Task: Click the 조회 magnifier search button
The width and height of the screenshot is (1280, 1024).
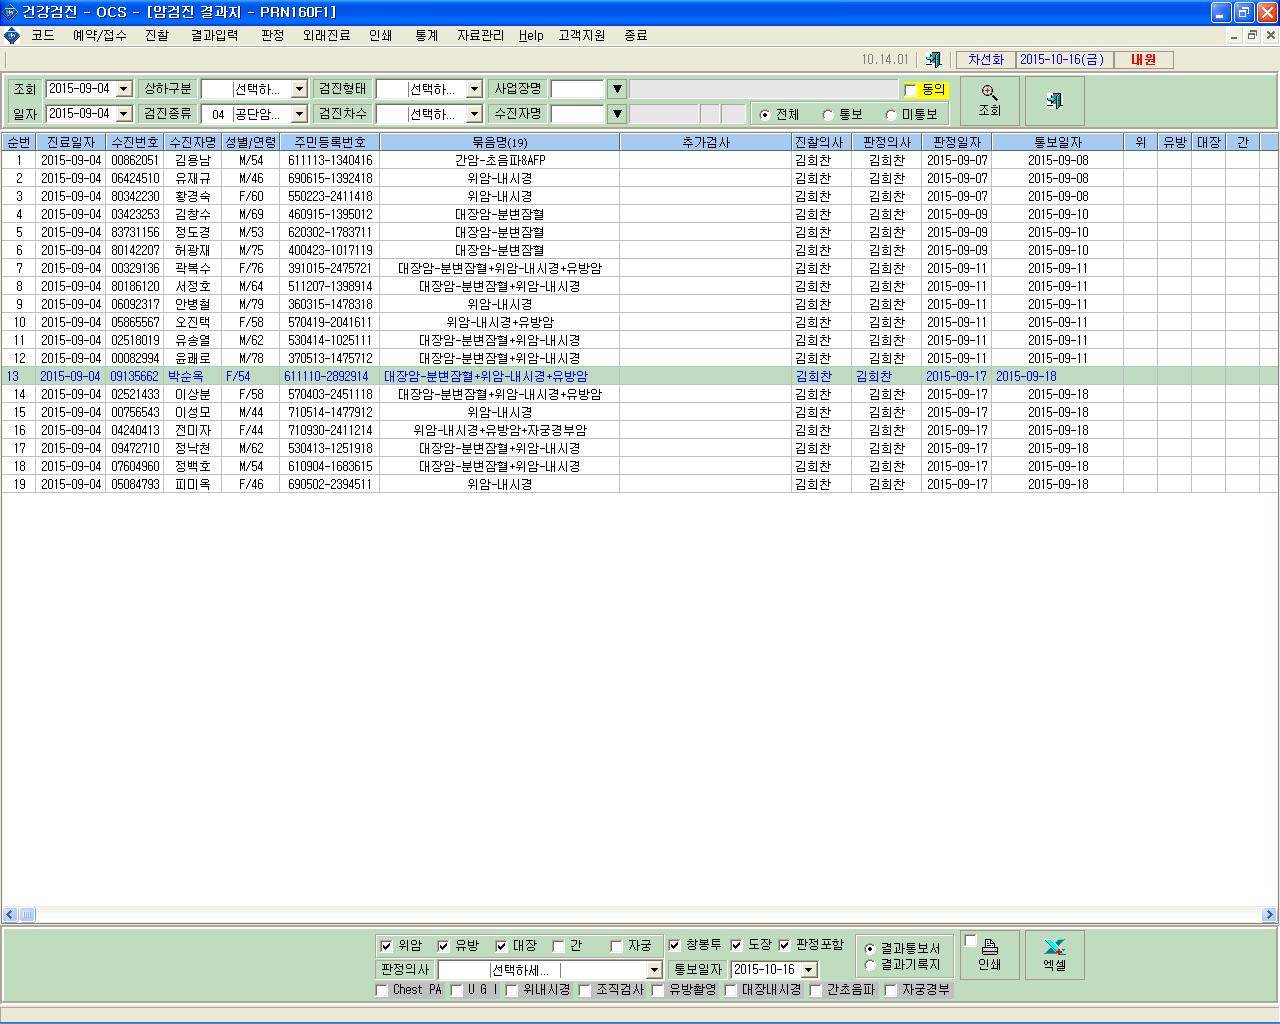Action: pyautogui.click(x=990, y=101)
